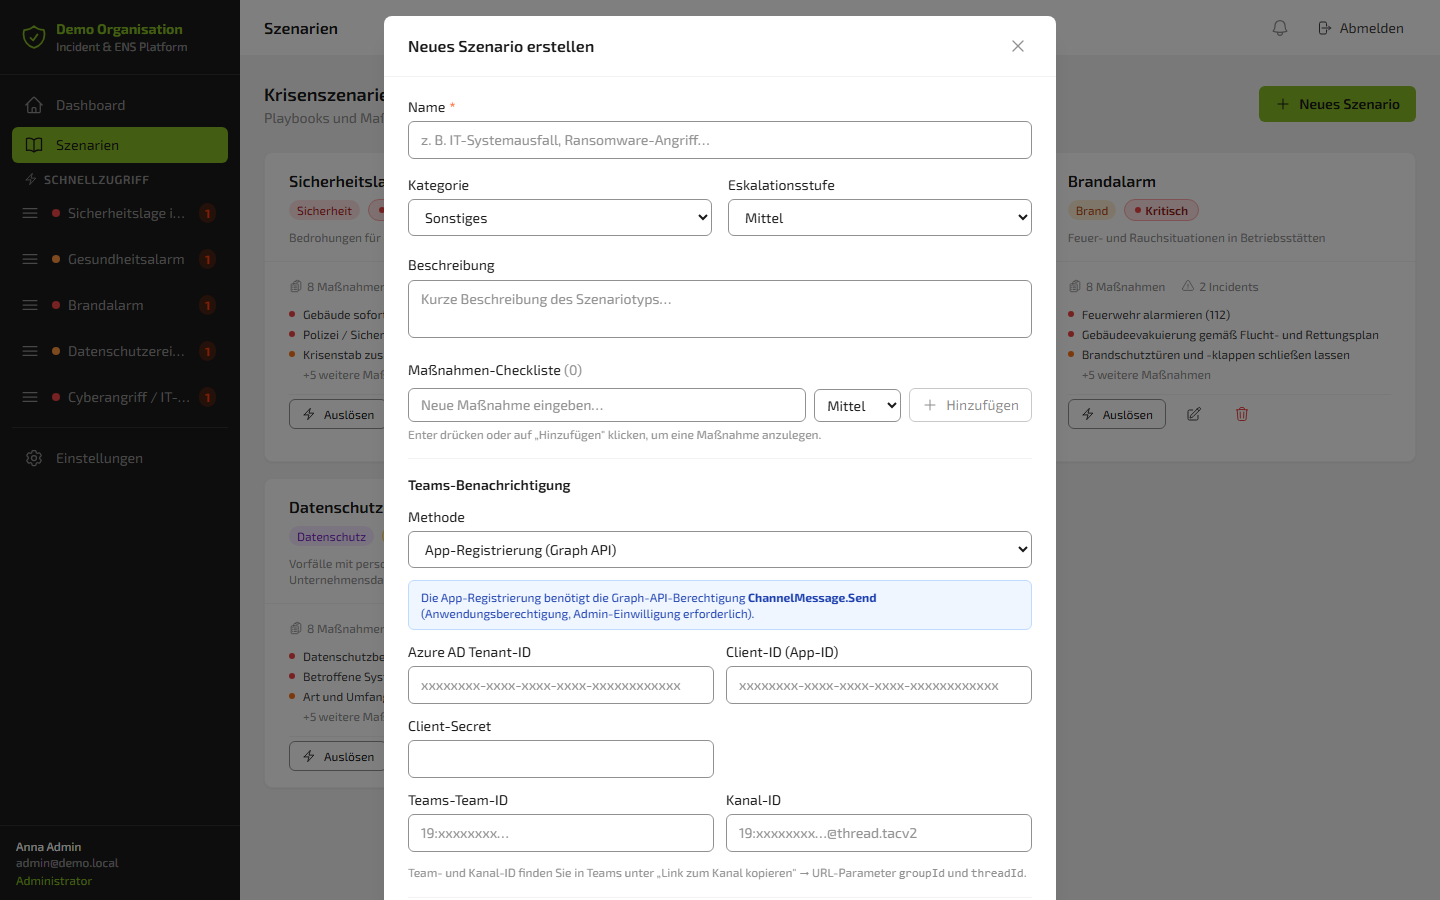Focus the scenario Name input field

720,140
